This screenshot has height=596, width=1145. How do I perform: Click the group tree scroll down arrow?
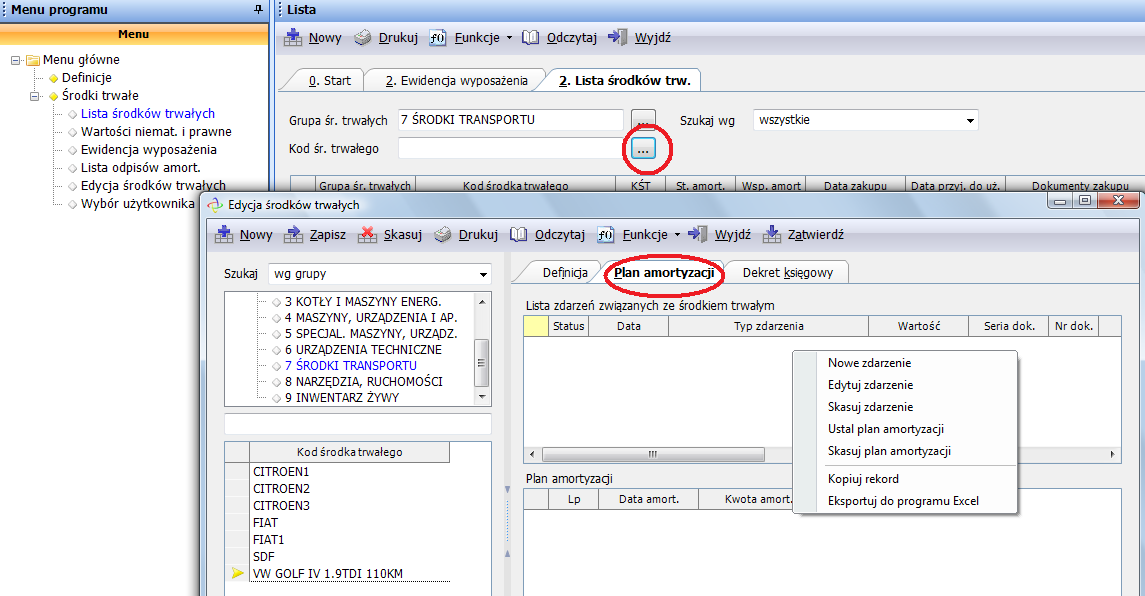click(482, 397)
